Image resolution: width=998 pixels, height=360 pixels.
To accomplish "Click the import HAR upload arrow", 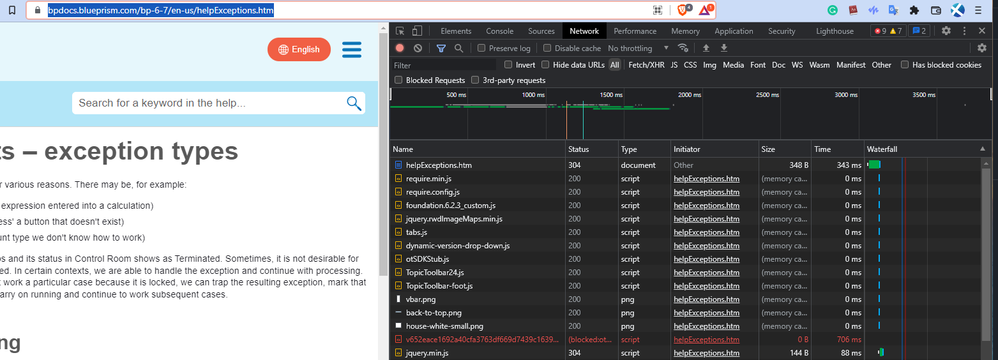I will coord(706,48).
